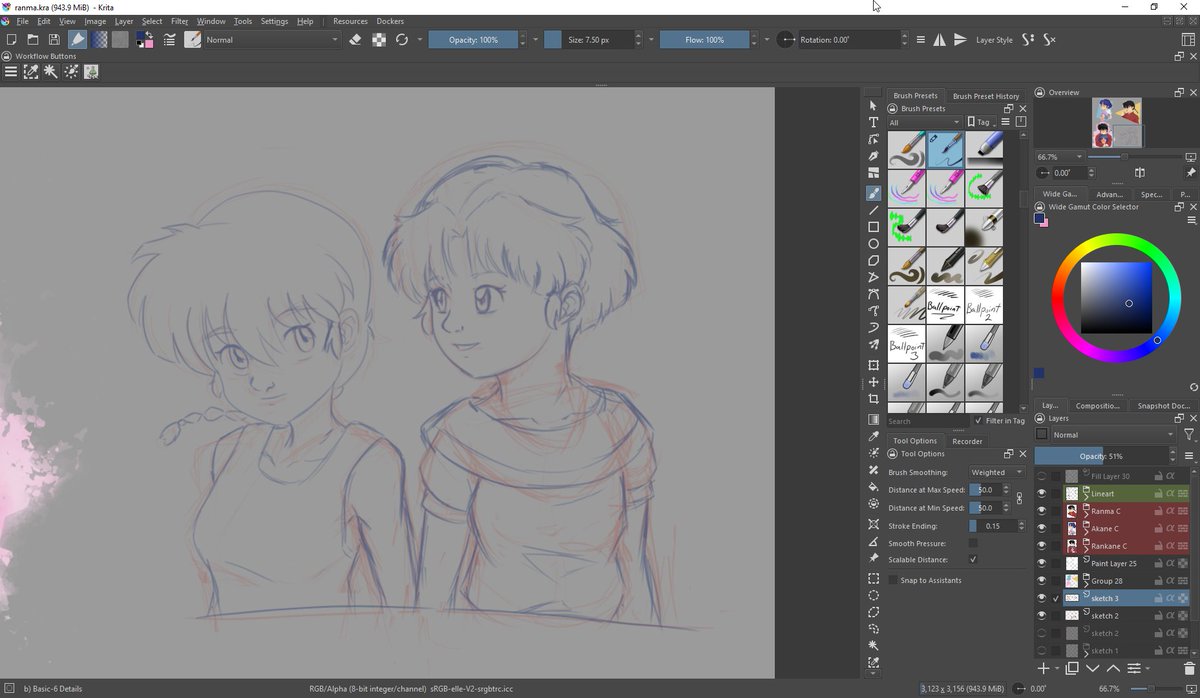Hide the Ranma C layer
Viewport: 1200px width, 698px height.
(1041, 511)
